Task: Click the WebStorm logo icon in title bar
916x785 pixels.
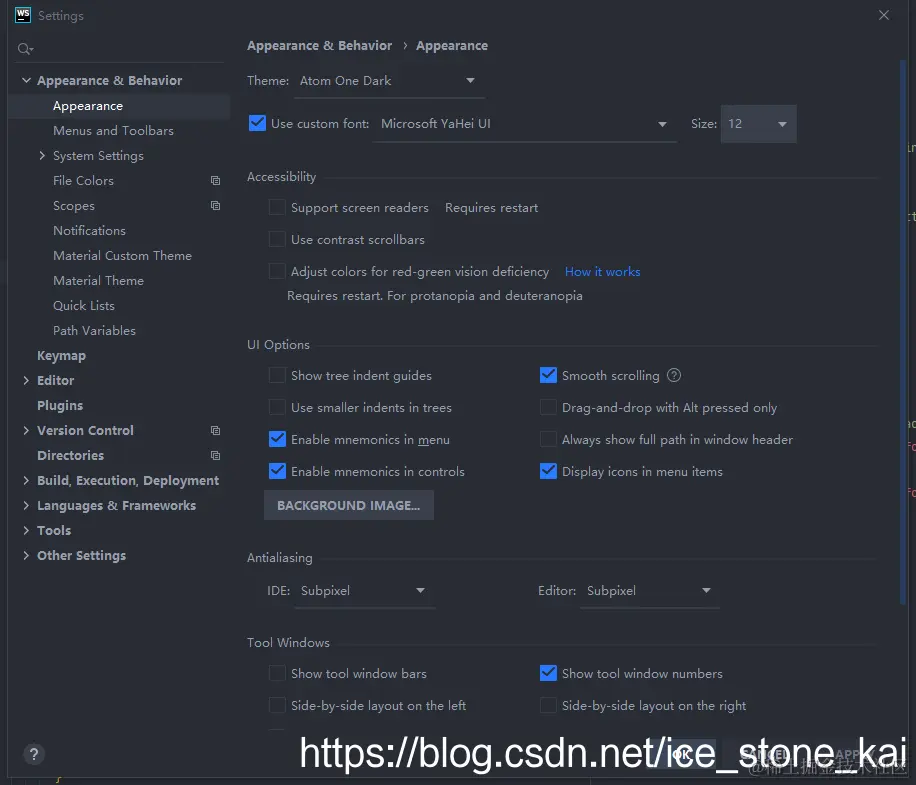Action: 23,15
